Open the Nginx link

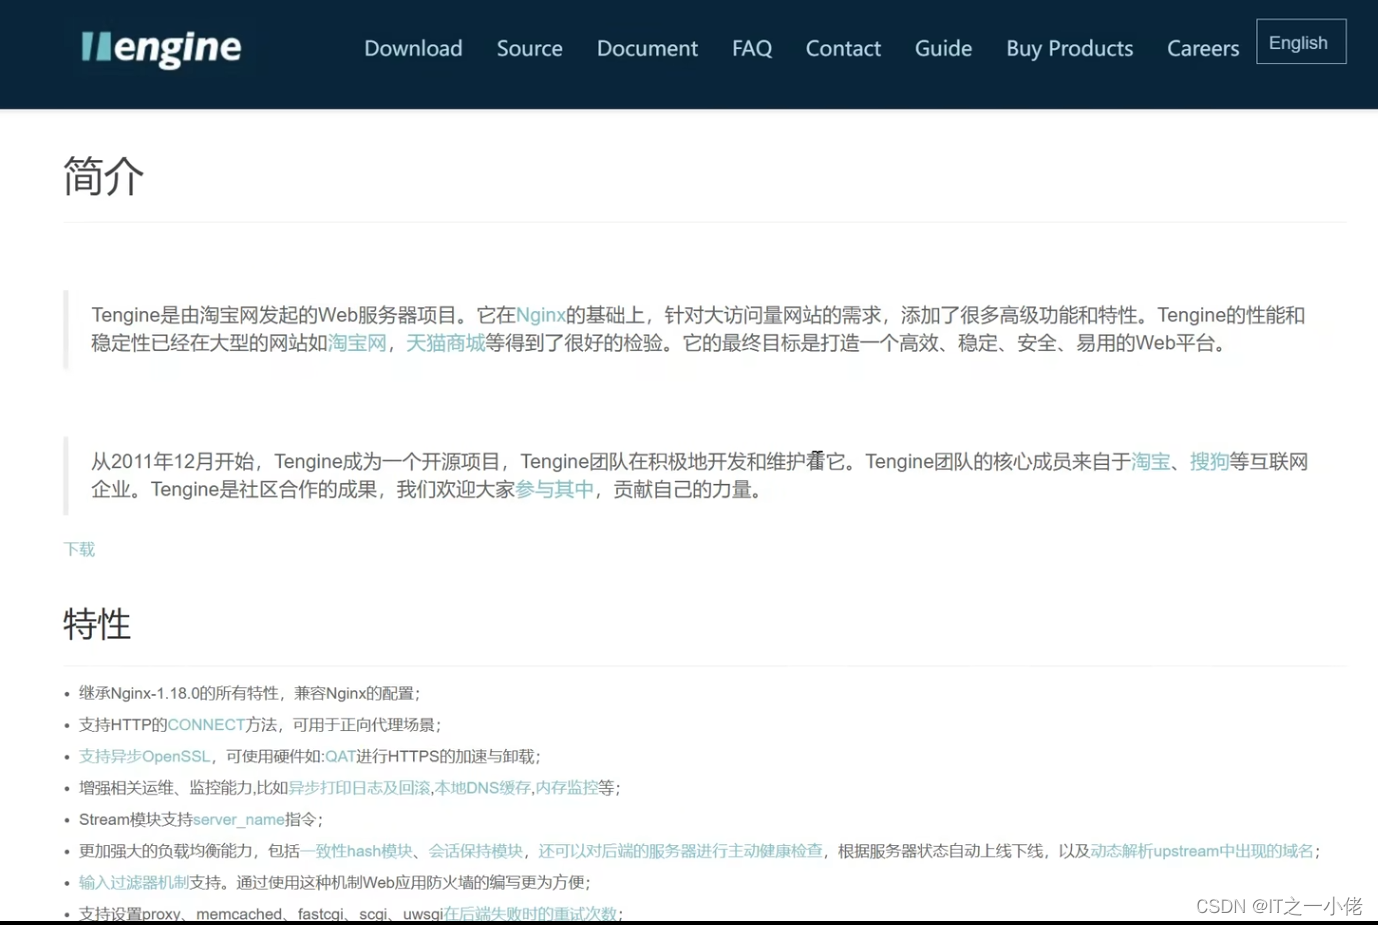click(541, 314)
